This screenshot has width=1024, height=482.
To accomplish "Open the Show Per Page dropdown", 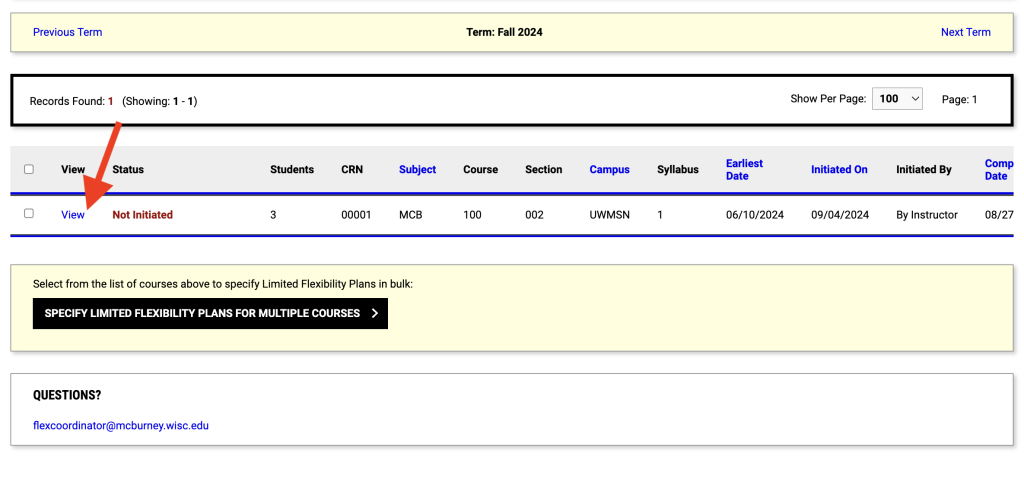I will click(897, 99).
